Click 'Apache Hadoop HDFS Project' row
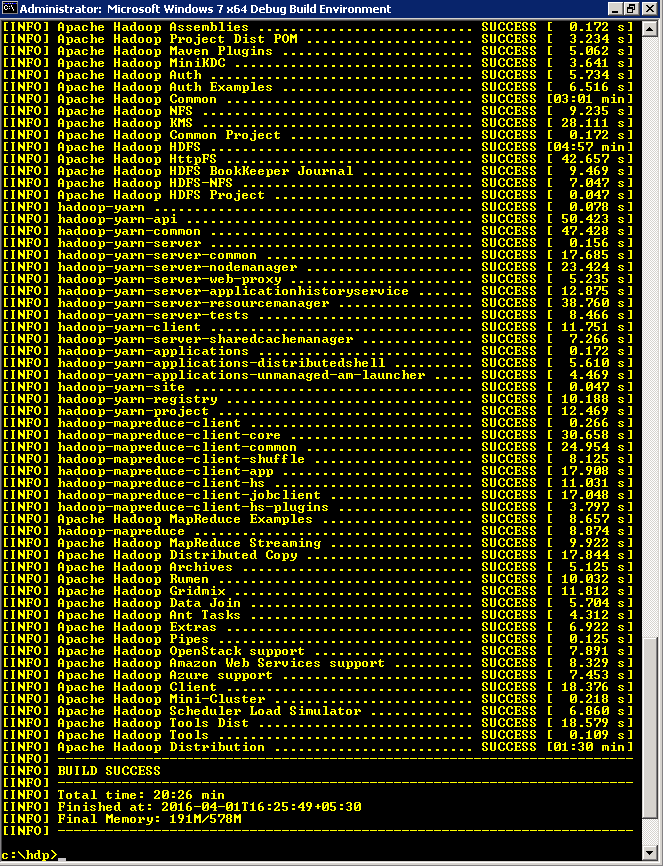Screen dimensions: 663x866 tap(318, 196)
